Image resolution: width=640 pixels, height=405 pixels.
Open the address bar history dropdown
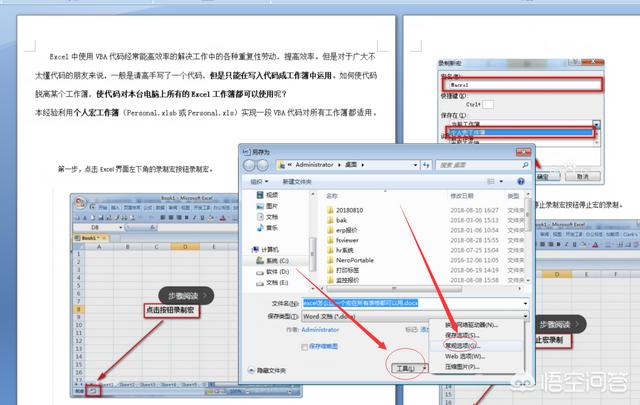point(416,165)
